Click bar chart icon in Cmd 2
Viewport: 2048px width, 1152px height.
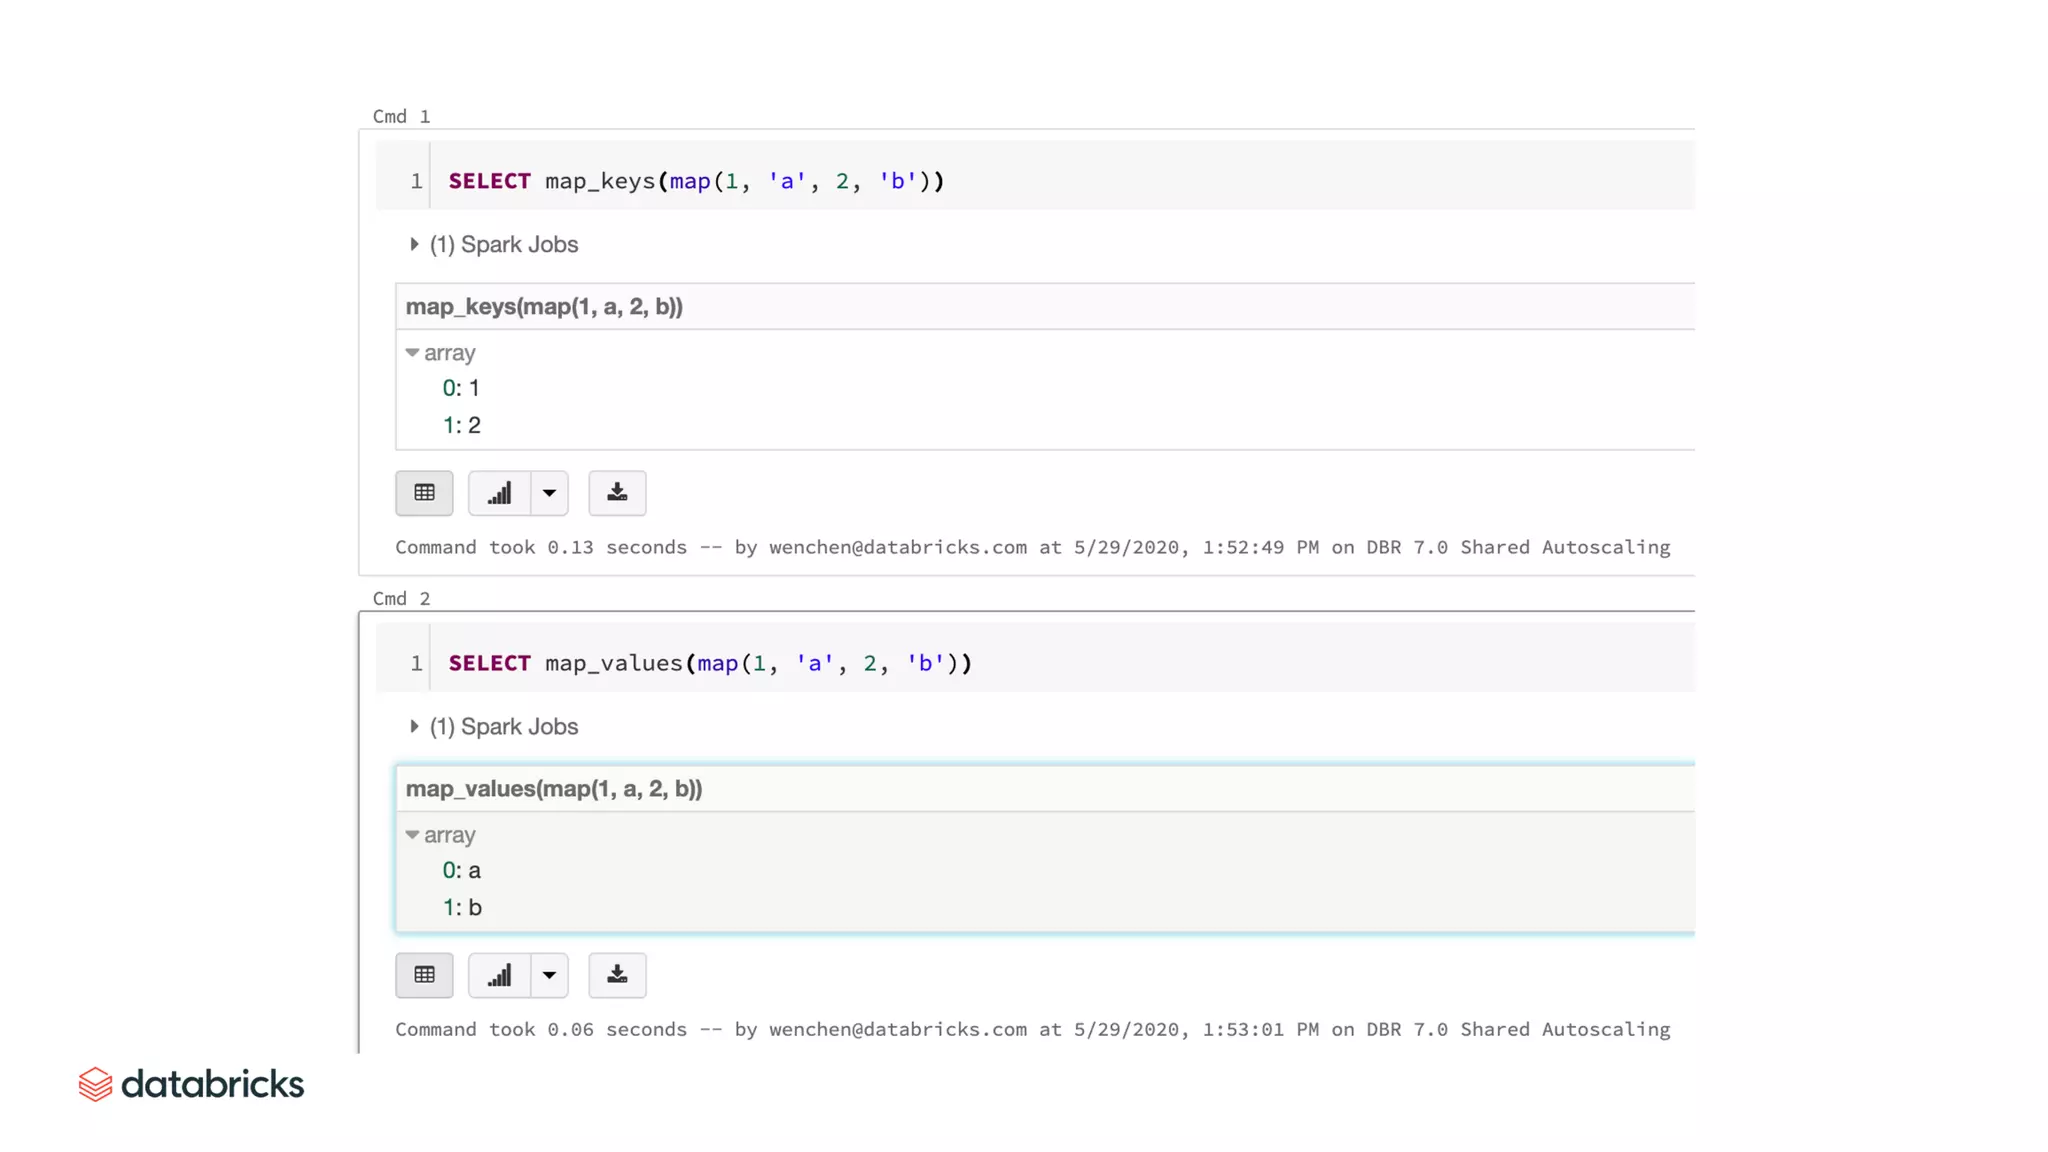click(499, 975)
